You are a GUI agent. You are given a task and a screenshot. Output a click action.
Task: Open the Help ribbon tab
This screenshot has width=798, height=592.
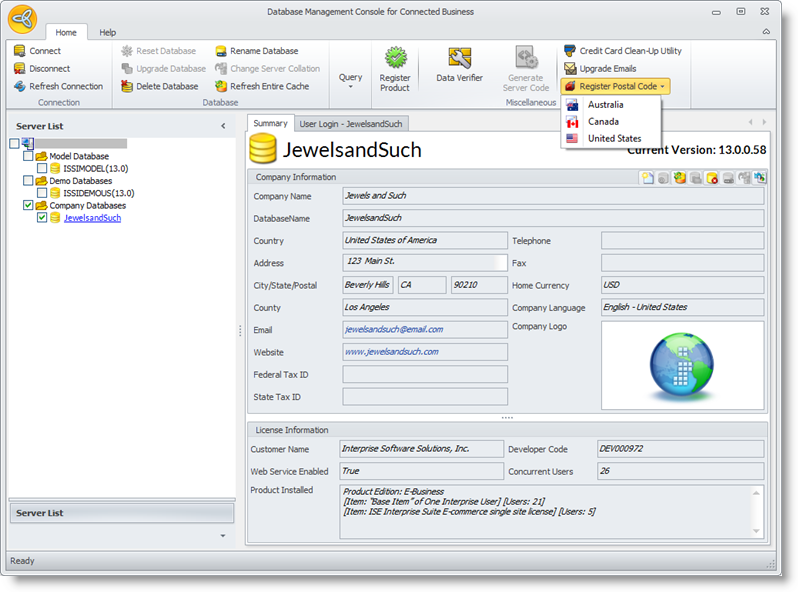(x=107, y=33)
